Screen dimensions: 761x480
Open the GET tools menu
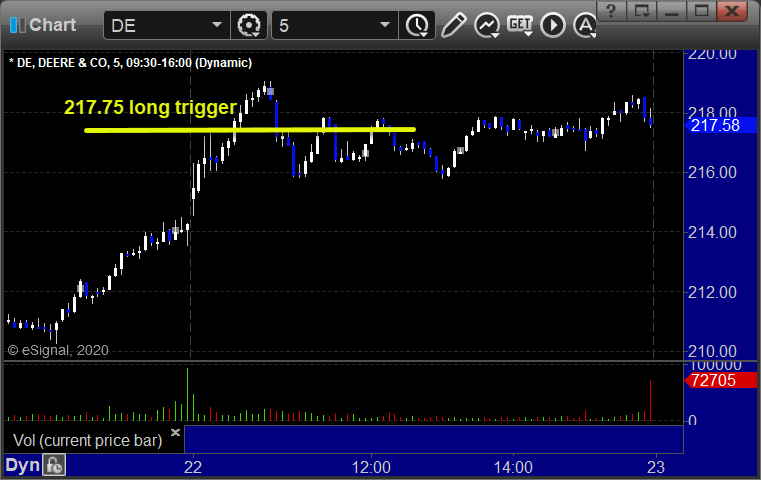pyautogui.click(x=520, y=25)
